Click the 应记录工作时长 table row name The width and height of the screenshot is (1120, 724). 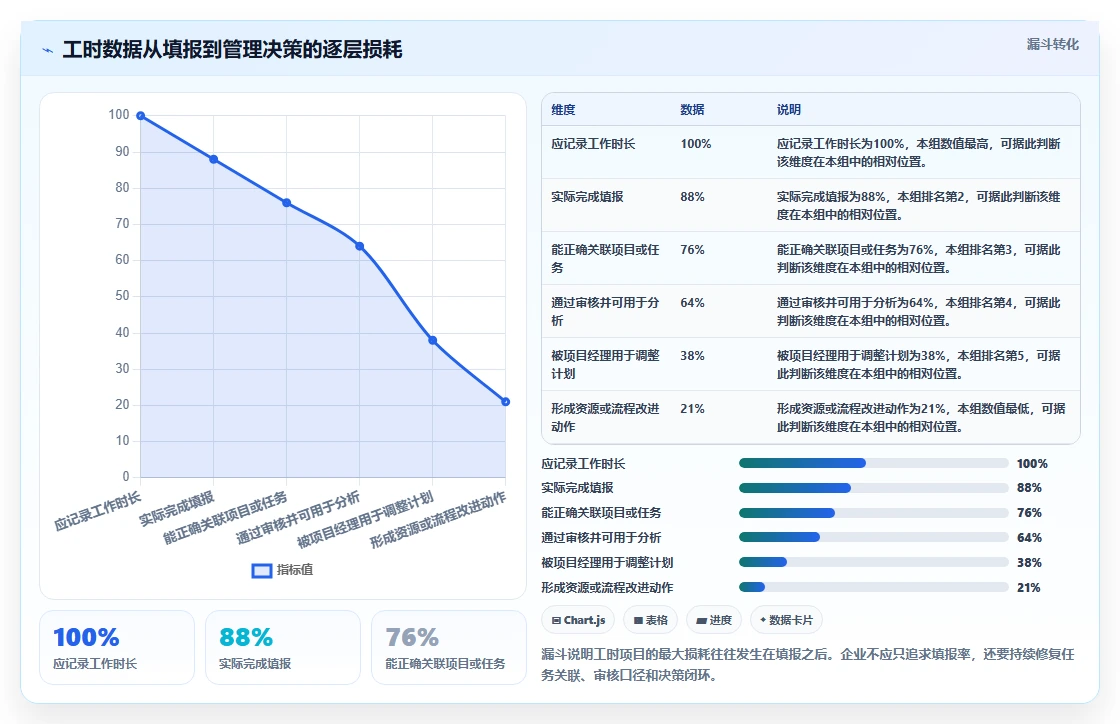pyautogui.click(x=593, y=144)
